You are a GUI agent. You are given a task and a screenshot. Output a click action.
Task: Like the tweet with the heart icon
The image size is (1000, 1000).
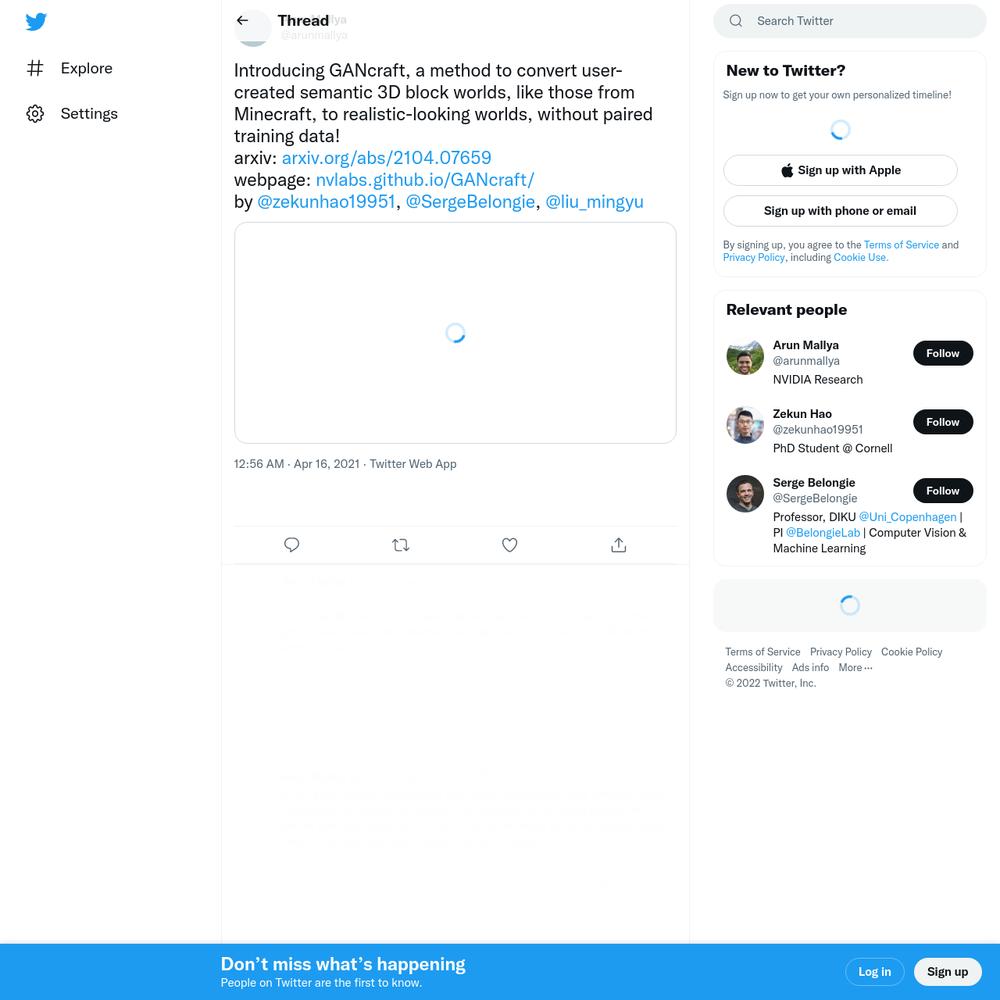(x=510, y=545)
